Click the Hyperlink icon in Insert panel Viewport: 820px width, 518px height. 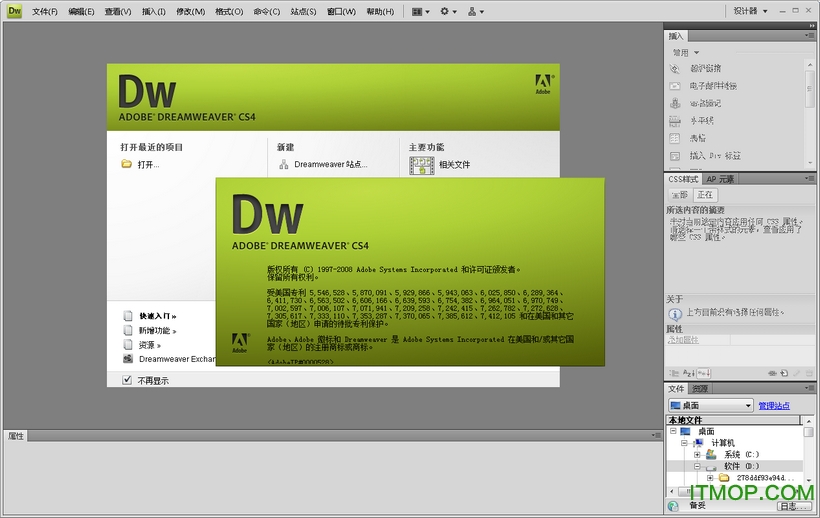point(675,68)
